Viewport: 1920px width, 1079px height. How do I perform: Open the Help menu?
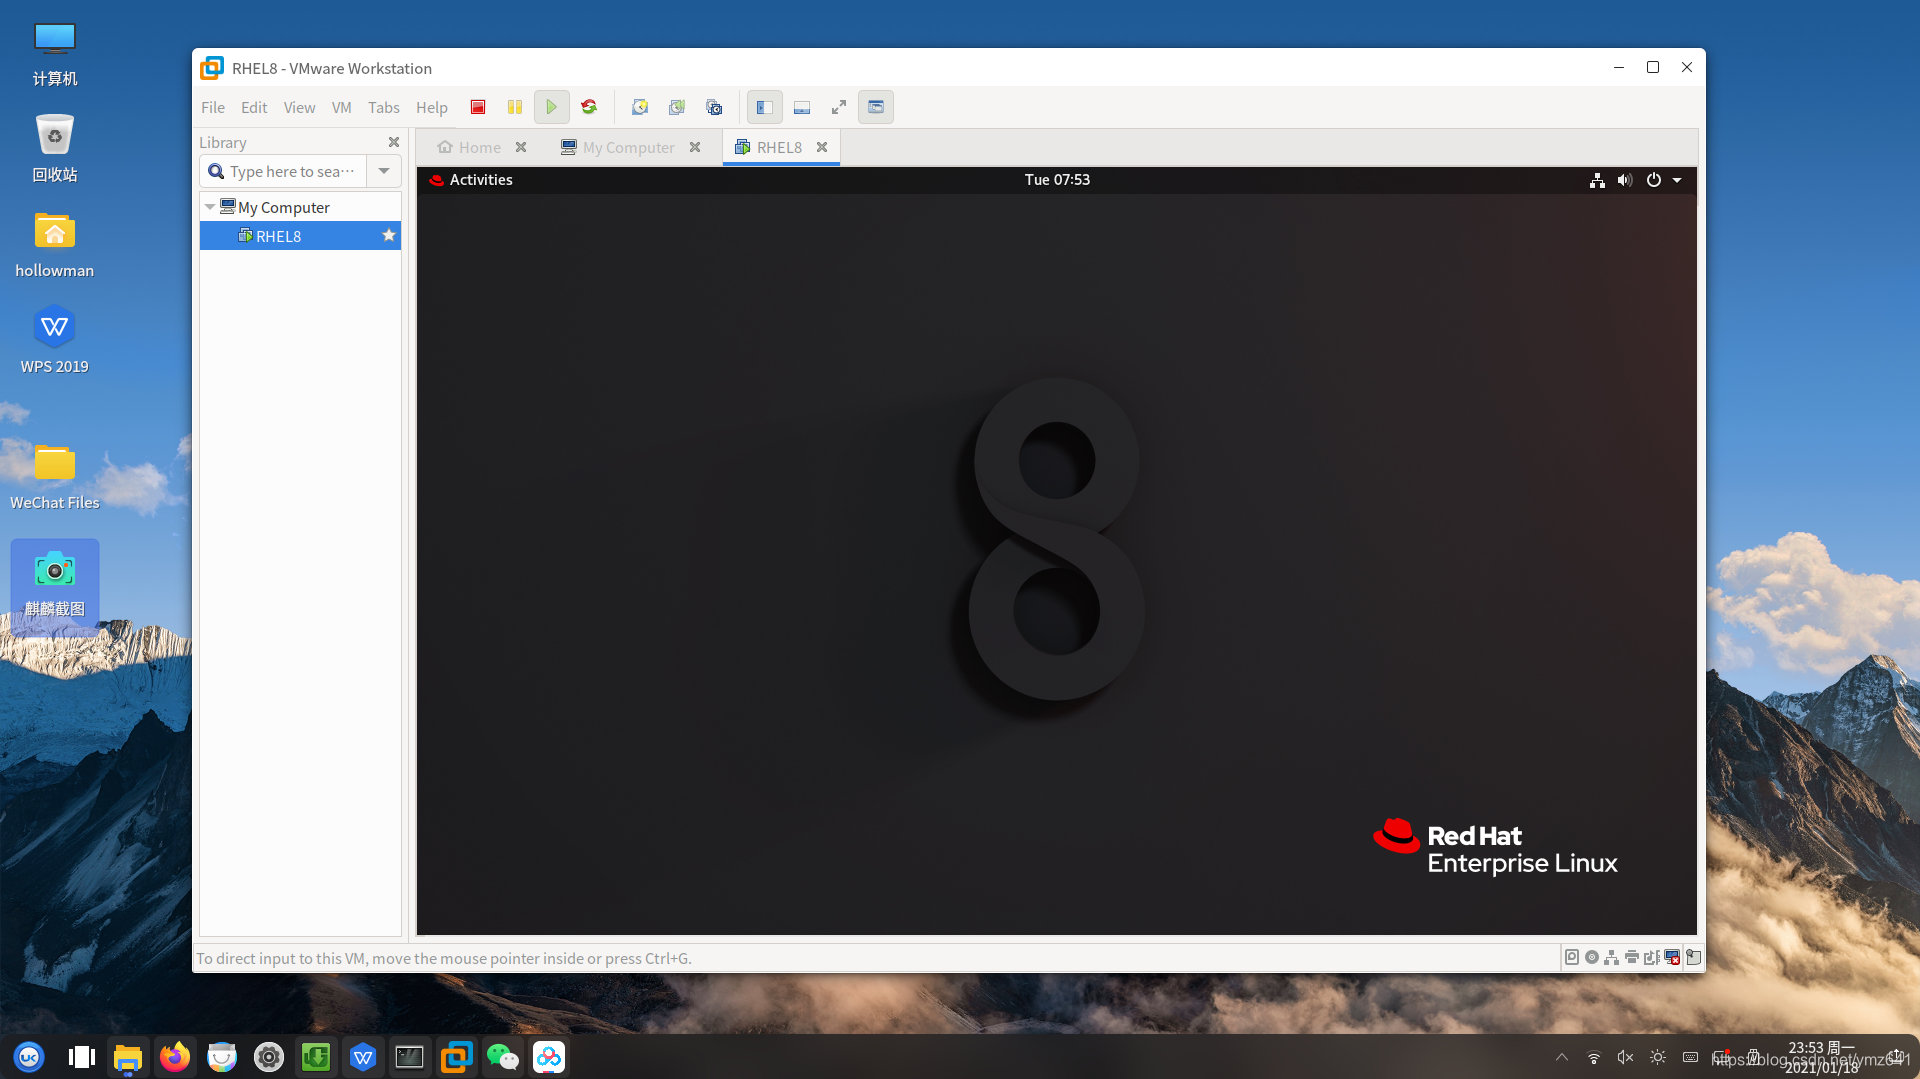432,107
